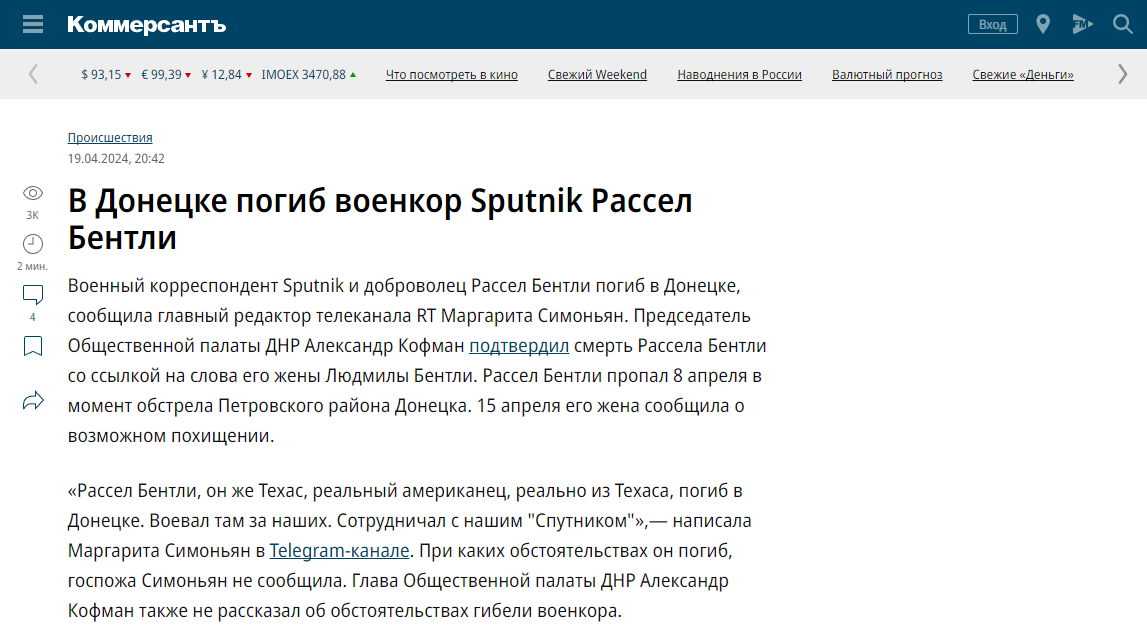Screen dimensions: 1147x642
Task: Click the views eye icon
Action: (x=33, y=193)
